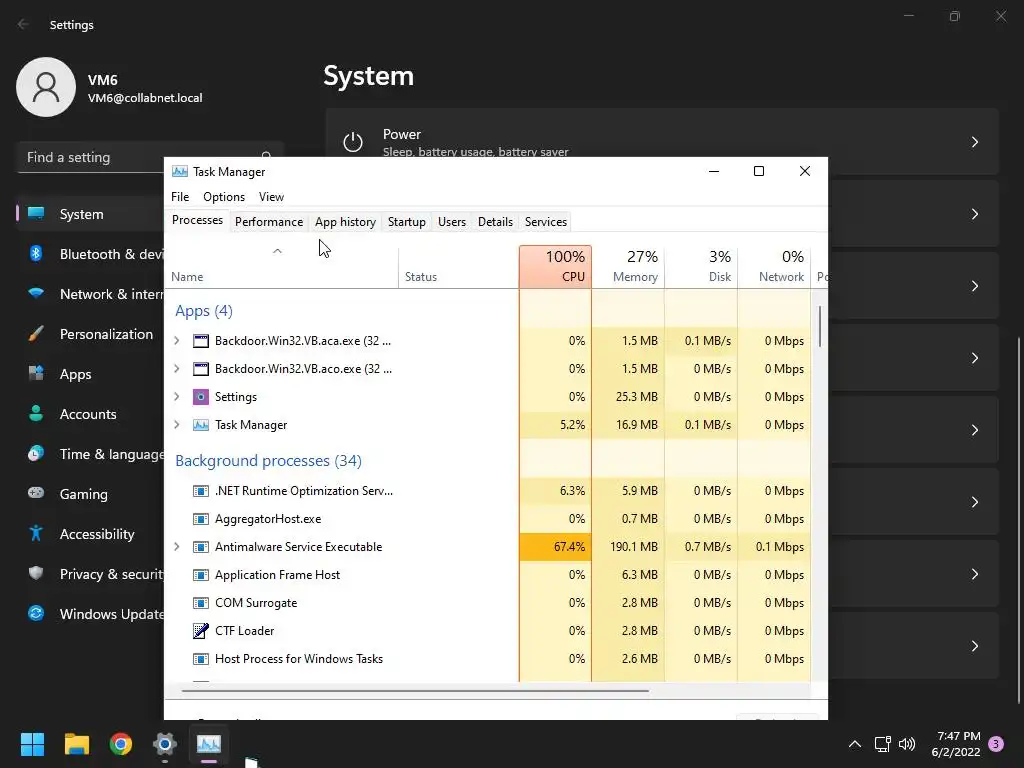The image size is (1024, 768).
Task: Launch Google Chrome from the taskbar
Action: click(x=121, y=744)
